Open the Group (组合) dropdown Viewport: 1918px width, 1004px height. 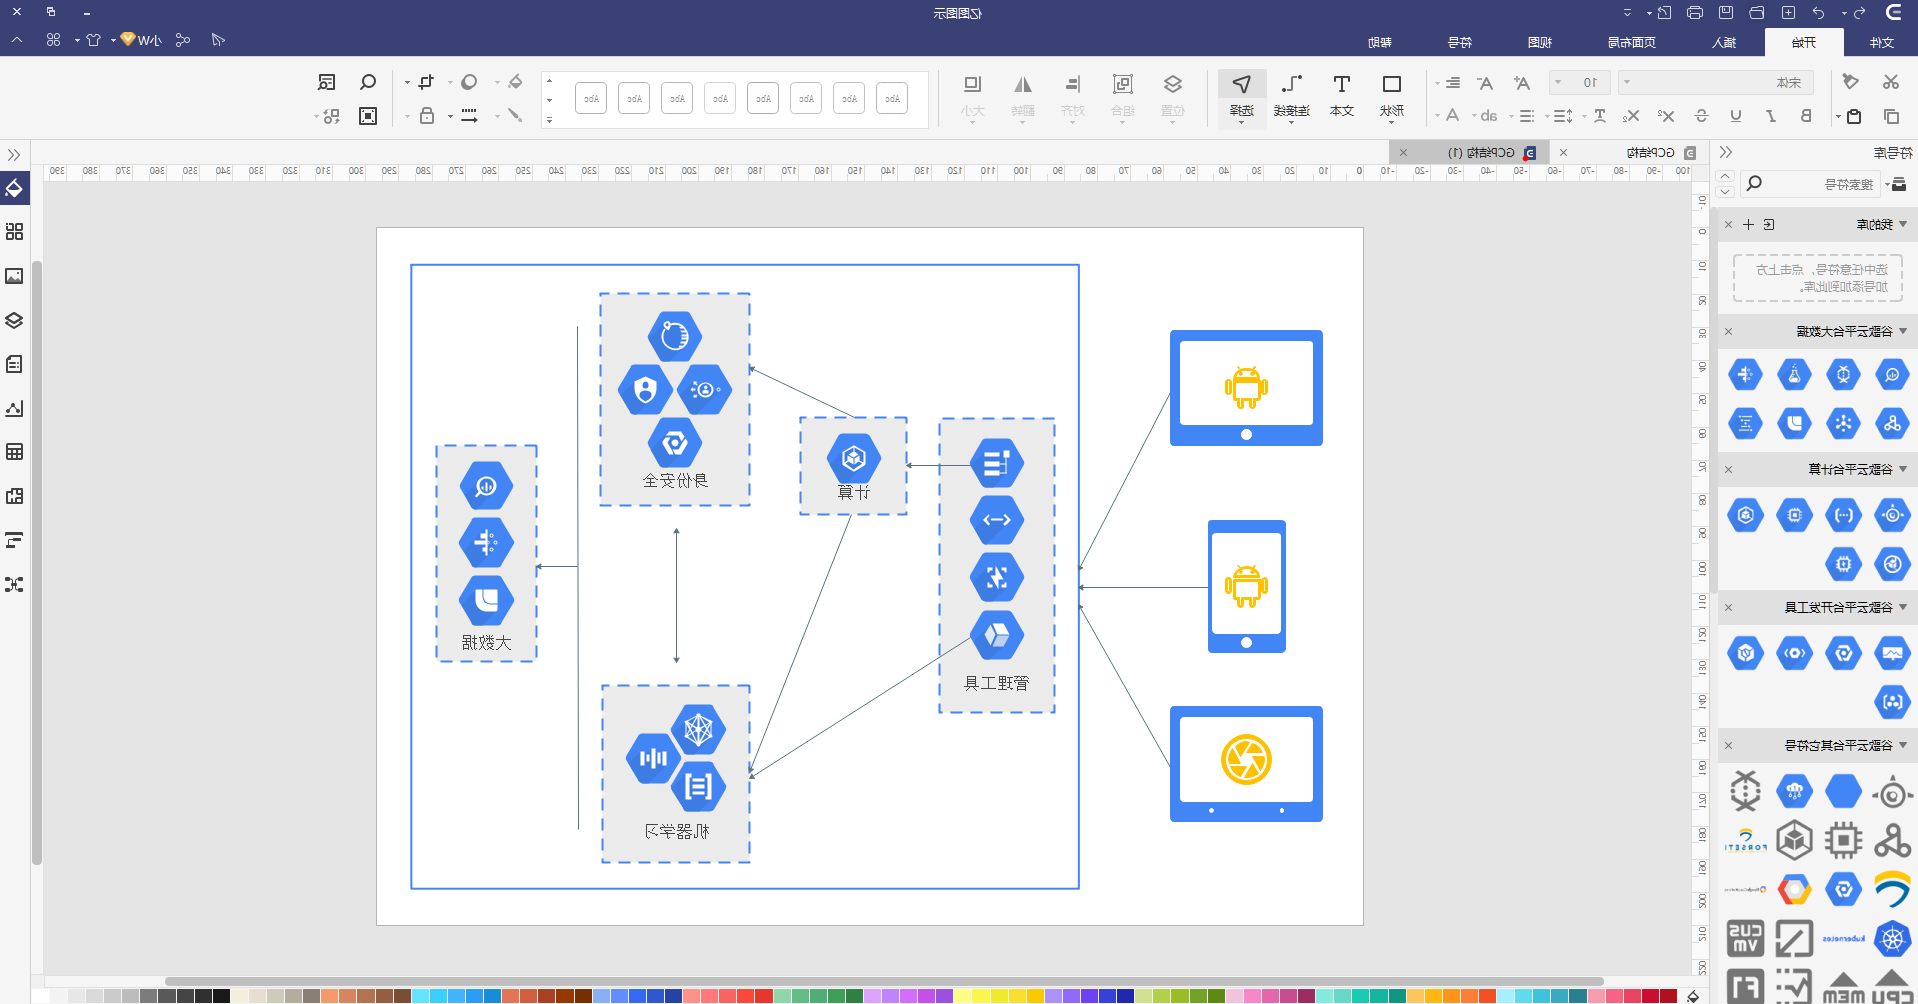click(x=1122, y=96)
